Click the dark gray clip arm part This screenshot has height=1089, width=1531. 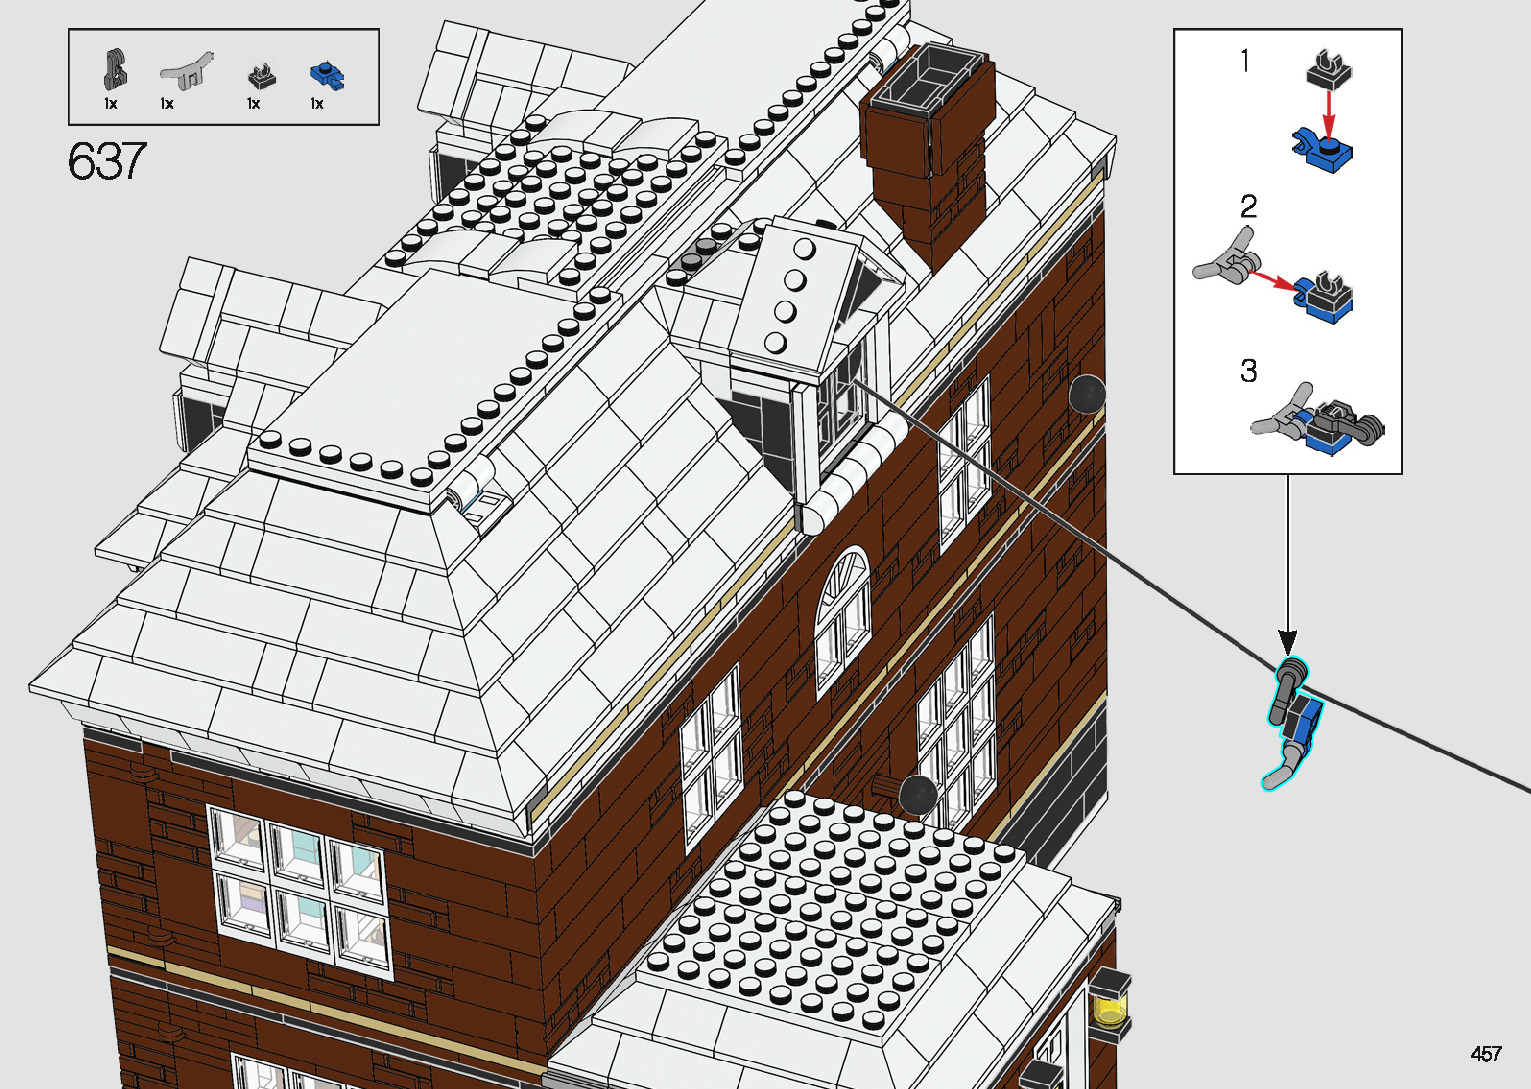coord(114,70)
